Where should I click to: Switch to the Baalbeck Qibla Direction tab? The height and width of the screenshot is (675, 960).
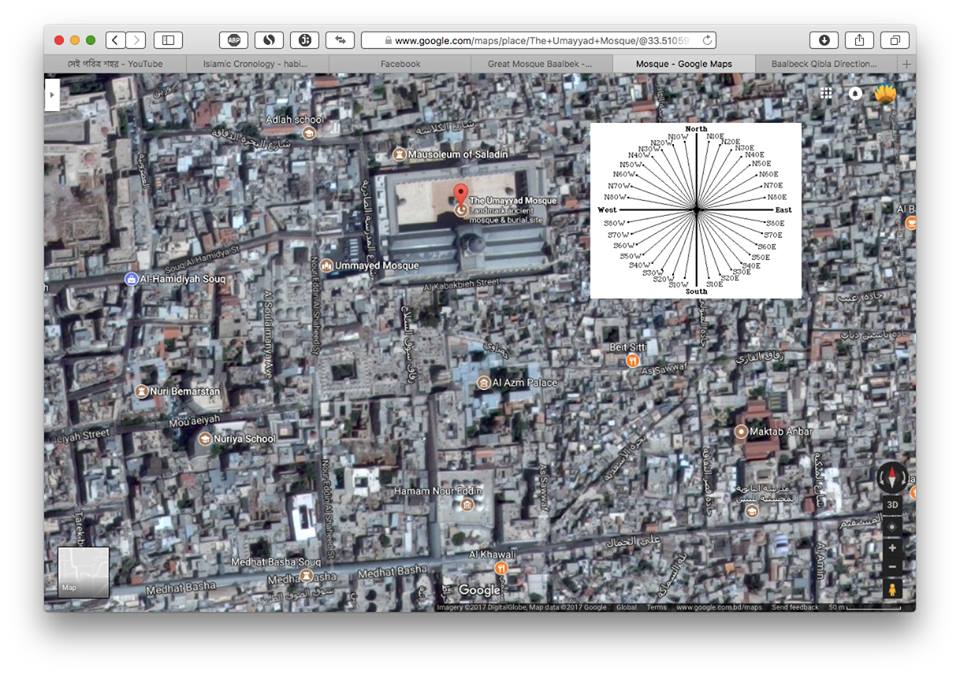pos(826,64)
